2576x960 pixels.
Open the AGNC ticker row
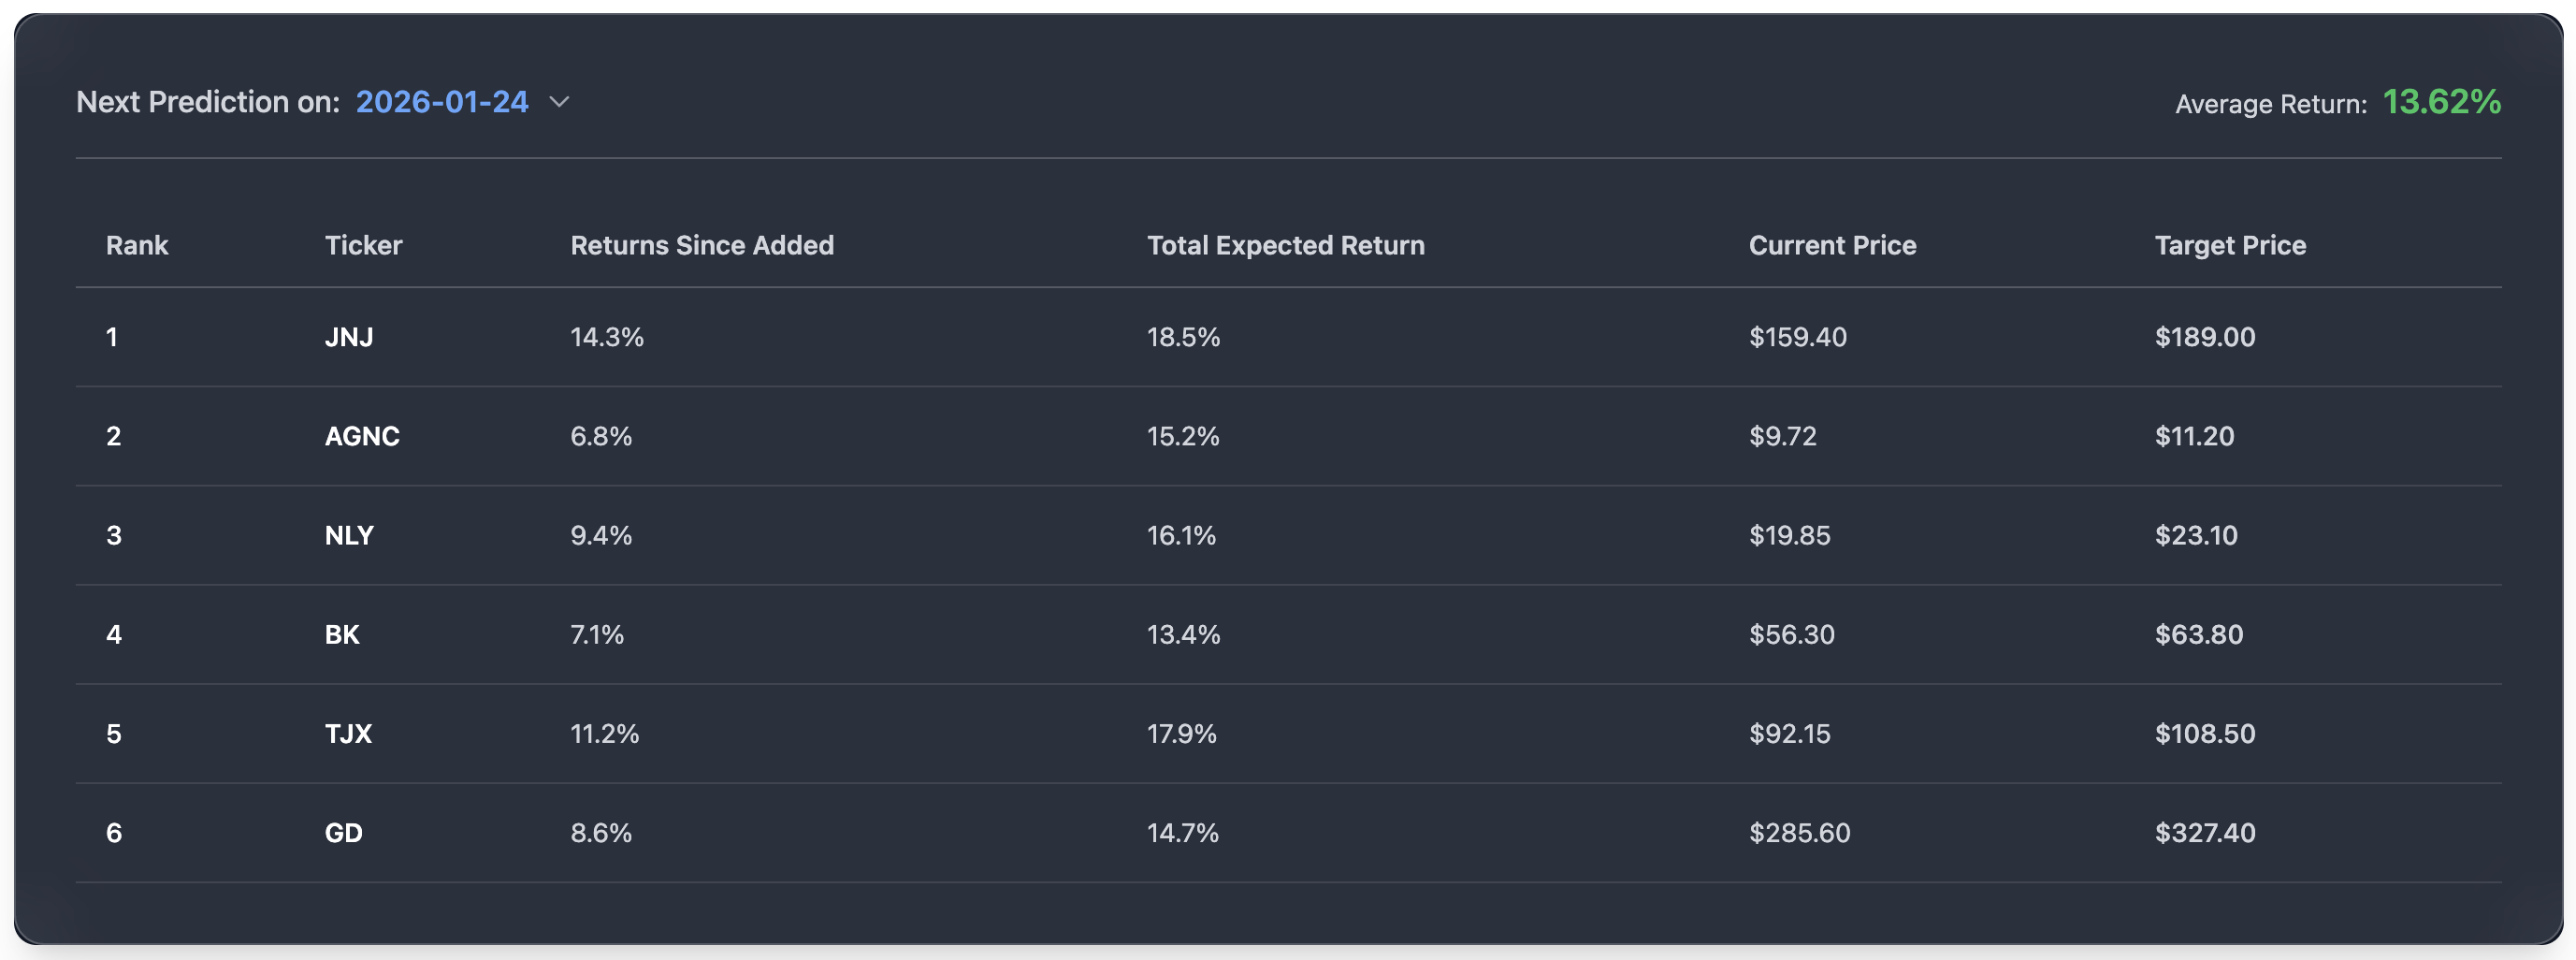click(362, 436)
